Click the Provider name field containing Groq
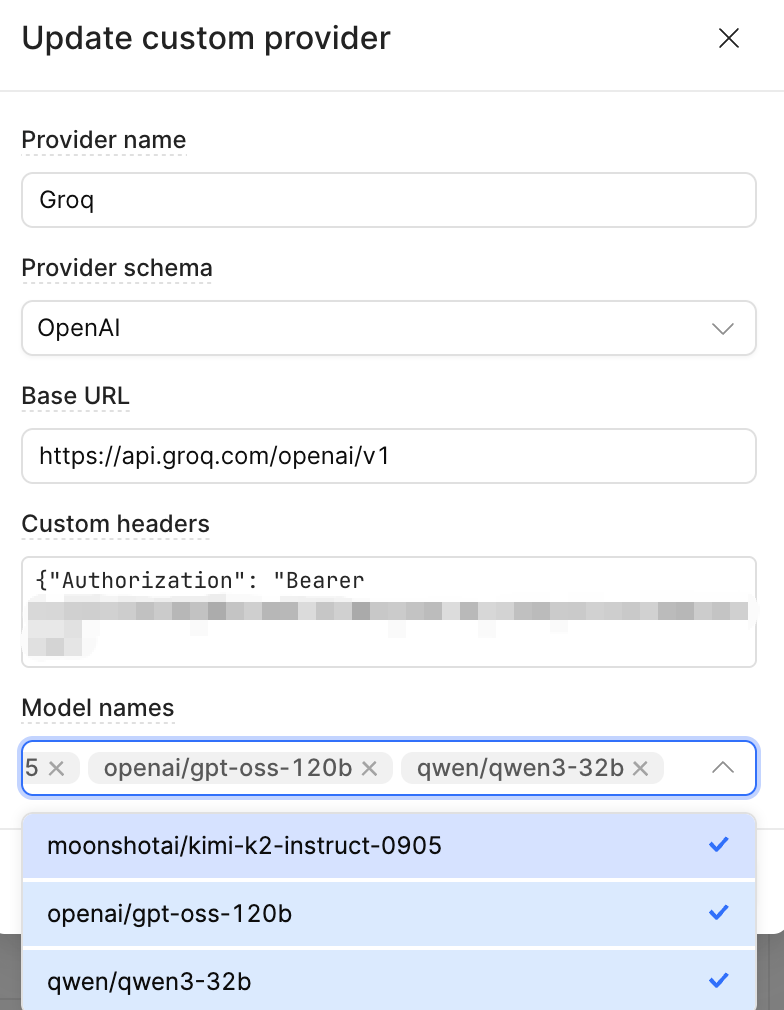 point(388,200)
